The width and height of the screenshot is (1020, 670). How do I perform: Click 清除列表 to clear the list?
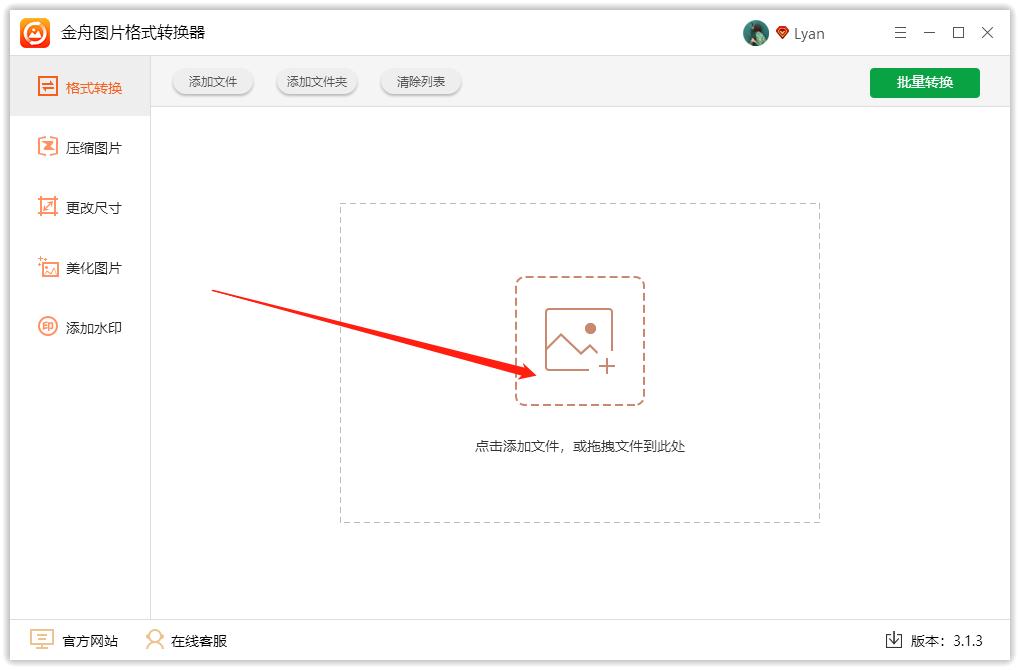pos(420,82)
